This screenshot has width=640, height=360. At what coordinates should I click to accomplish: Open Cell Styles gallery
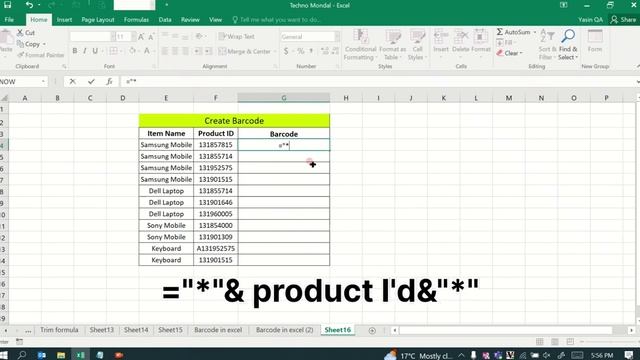point(417,45)
